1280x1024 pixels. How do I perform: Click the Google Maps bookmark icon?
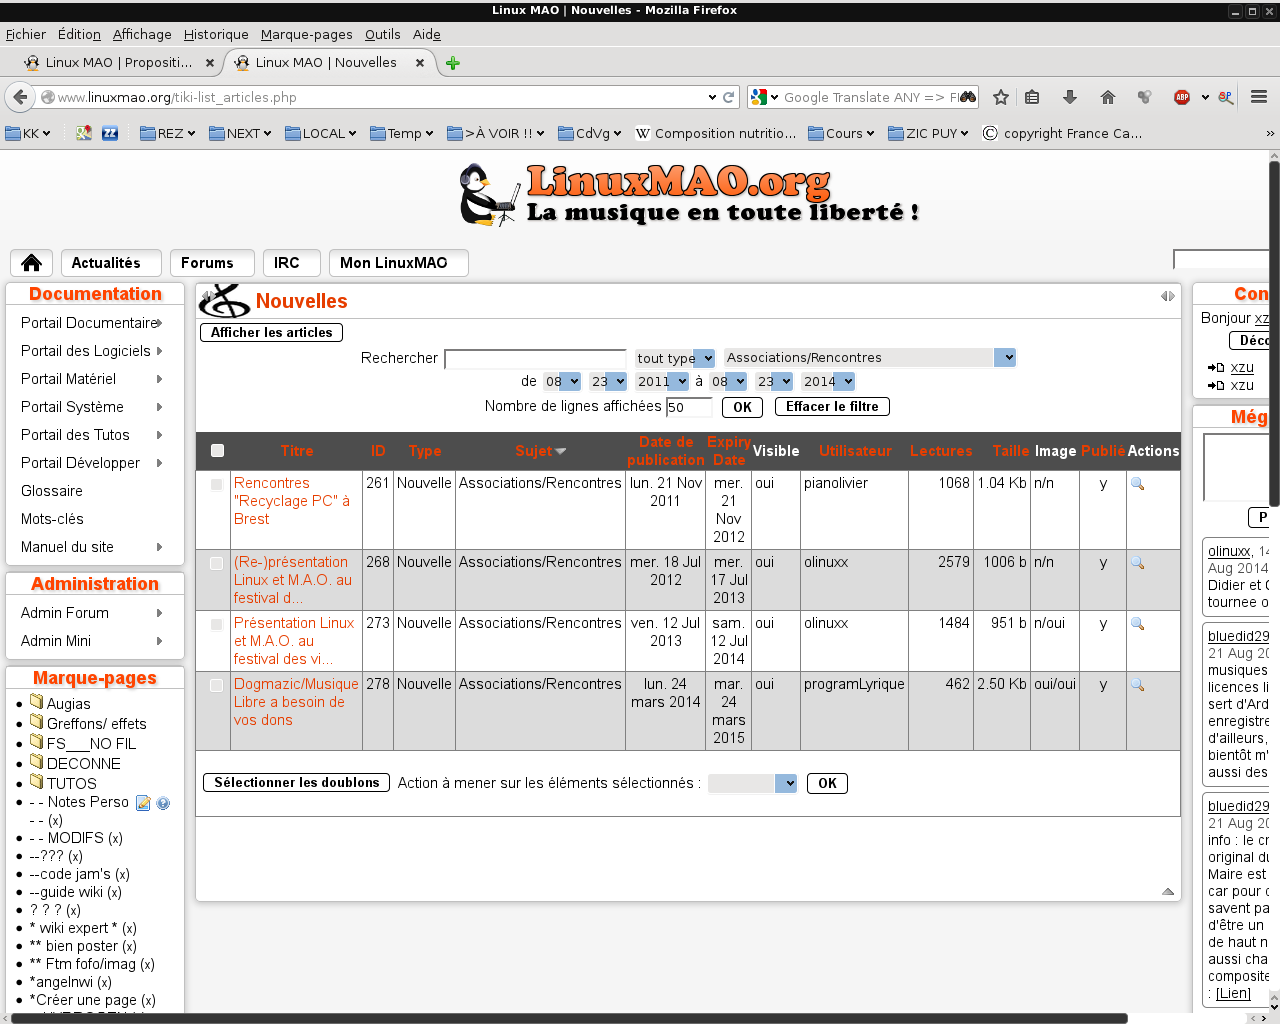[x=84, y=133]
